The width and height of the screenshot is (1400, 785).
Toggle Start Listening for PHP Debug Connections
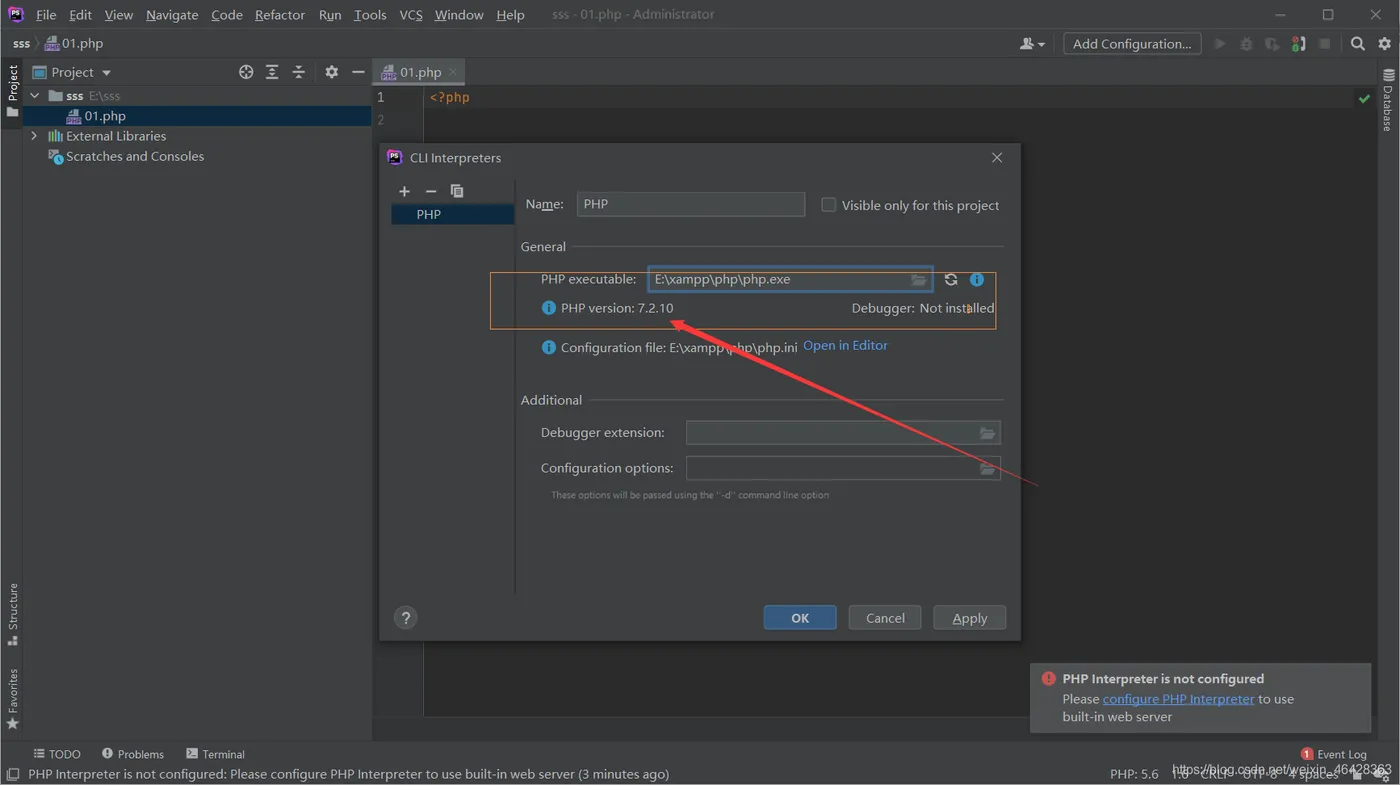pos(1298,44)
